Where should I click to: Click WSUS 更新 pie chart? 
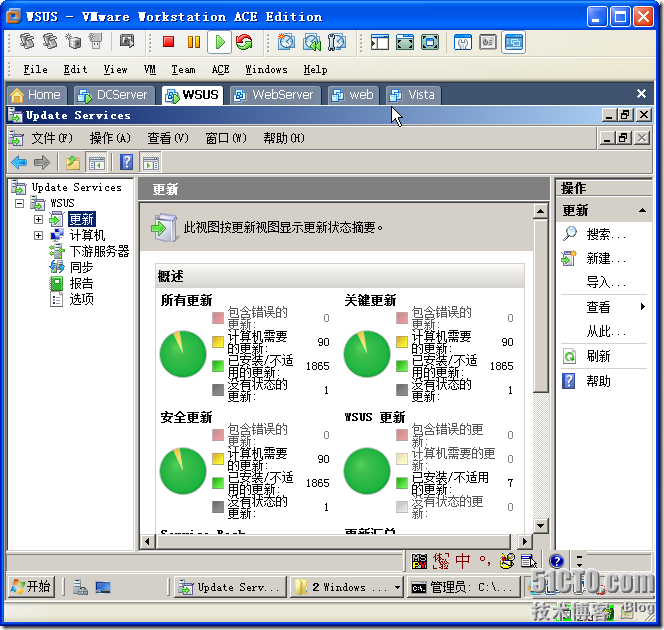[x=367, y=471]
